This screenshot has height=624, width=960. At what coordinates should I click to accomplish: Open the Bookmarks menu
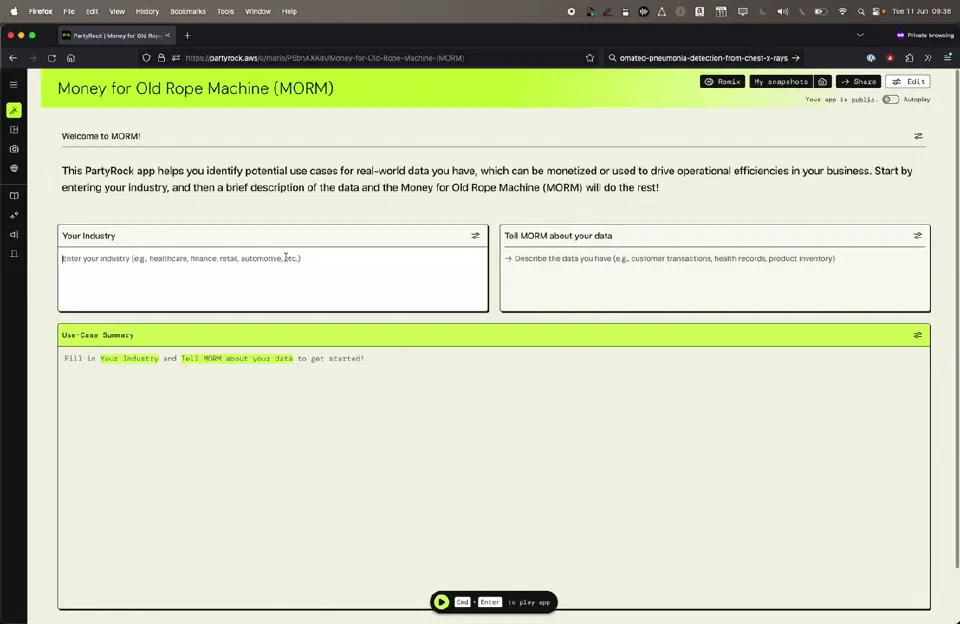coord(188,12)
